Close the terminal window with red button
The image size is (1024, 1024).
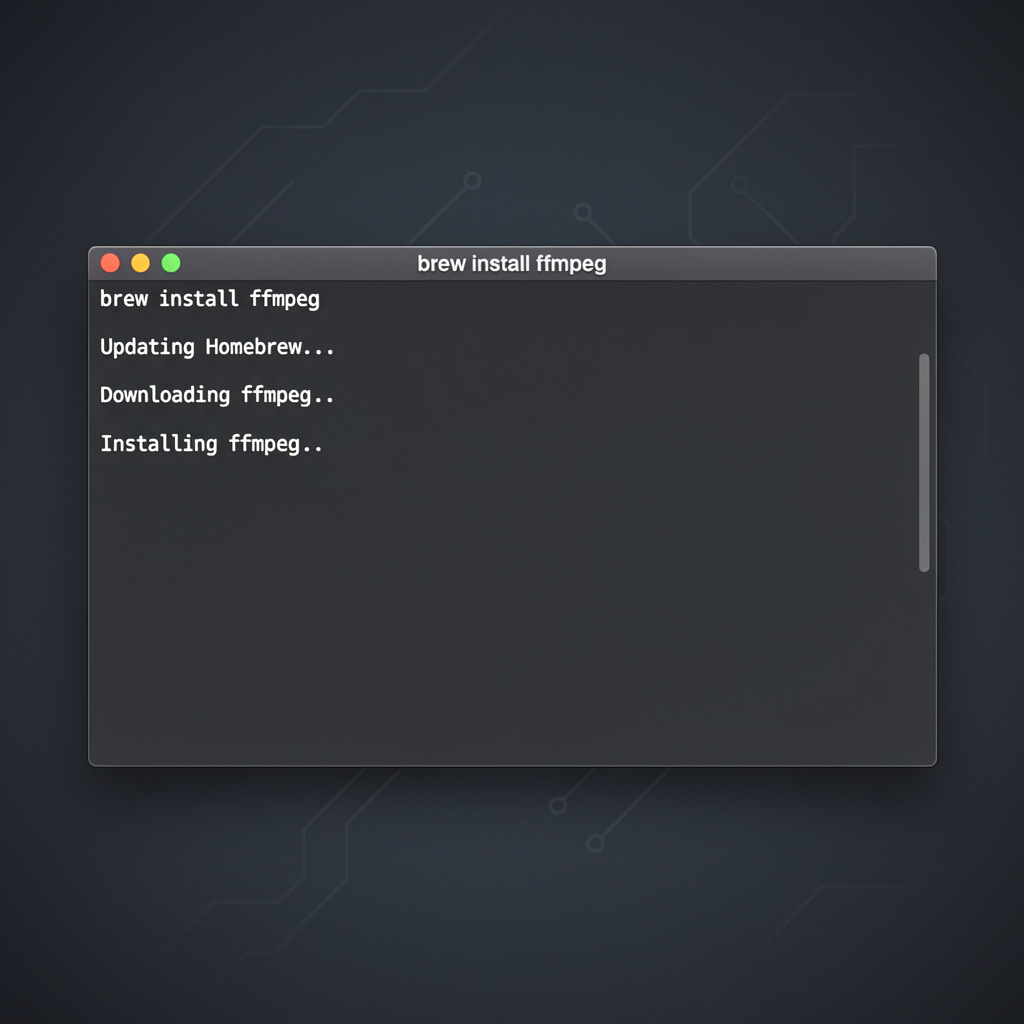pyautogui.click(x=110, y=263)
